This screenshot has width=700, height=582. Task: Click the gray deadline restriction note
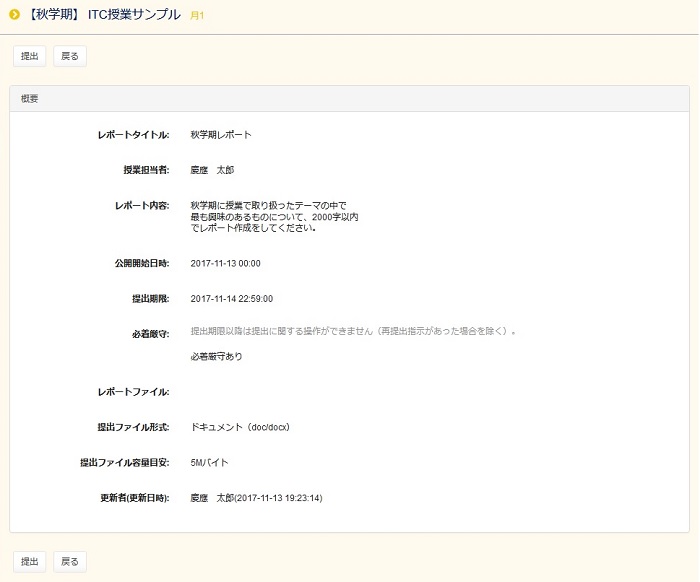click(353, 331)
